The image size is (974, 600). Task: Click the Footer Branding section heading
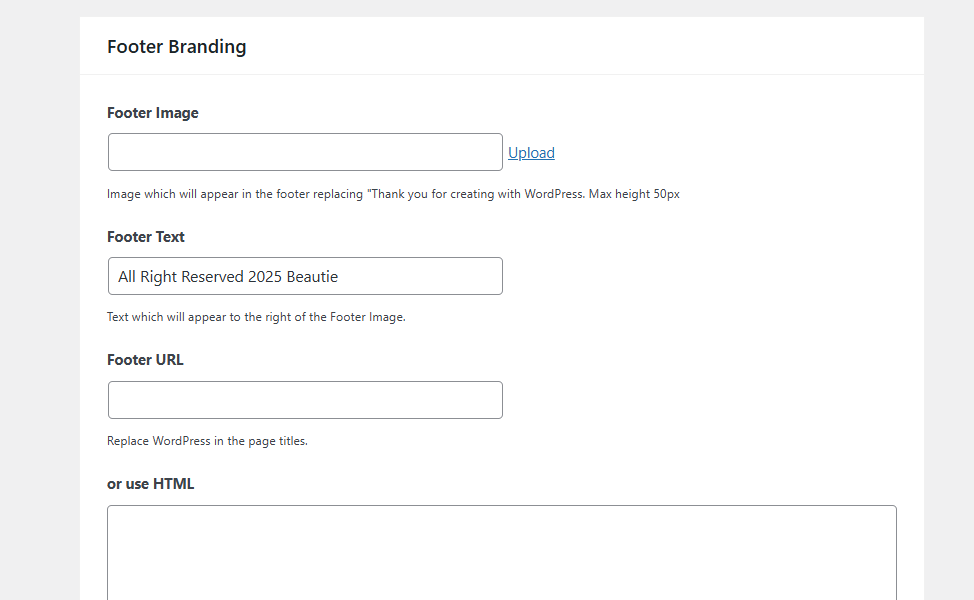click(176, 46)
